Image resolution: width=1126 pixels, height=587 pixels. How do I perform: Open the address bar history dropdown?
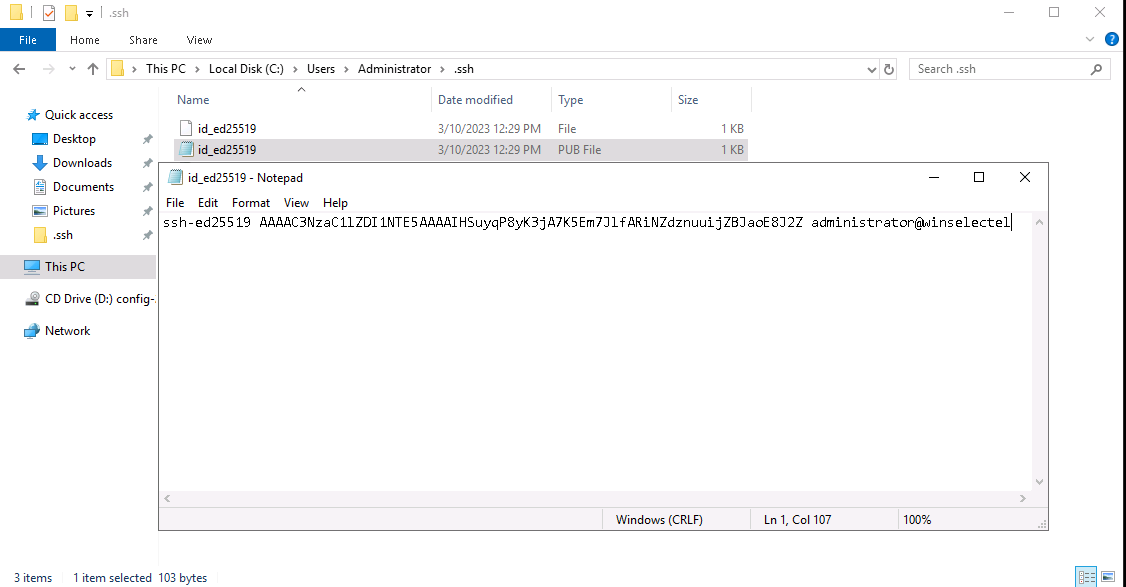[871, 69]
